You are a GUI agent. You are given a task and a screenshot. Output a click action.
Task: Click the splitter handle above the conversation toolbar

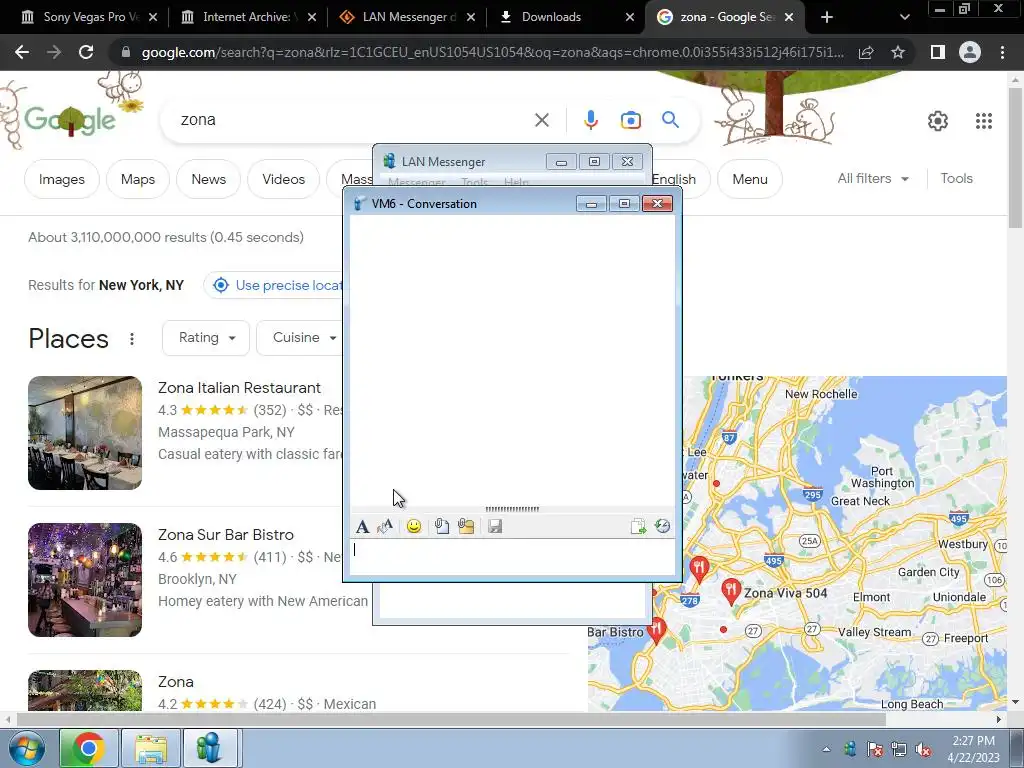(513, 509)
